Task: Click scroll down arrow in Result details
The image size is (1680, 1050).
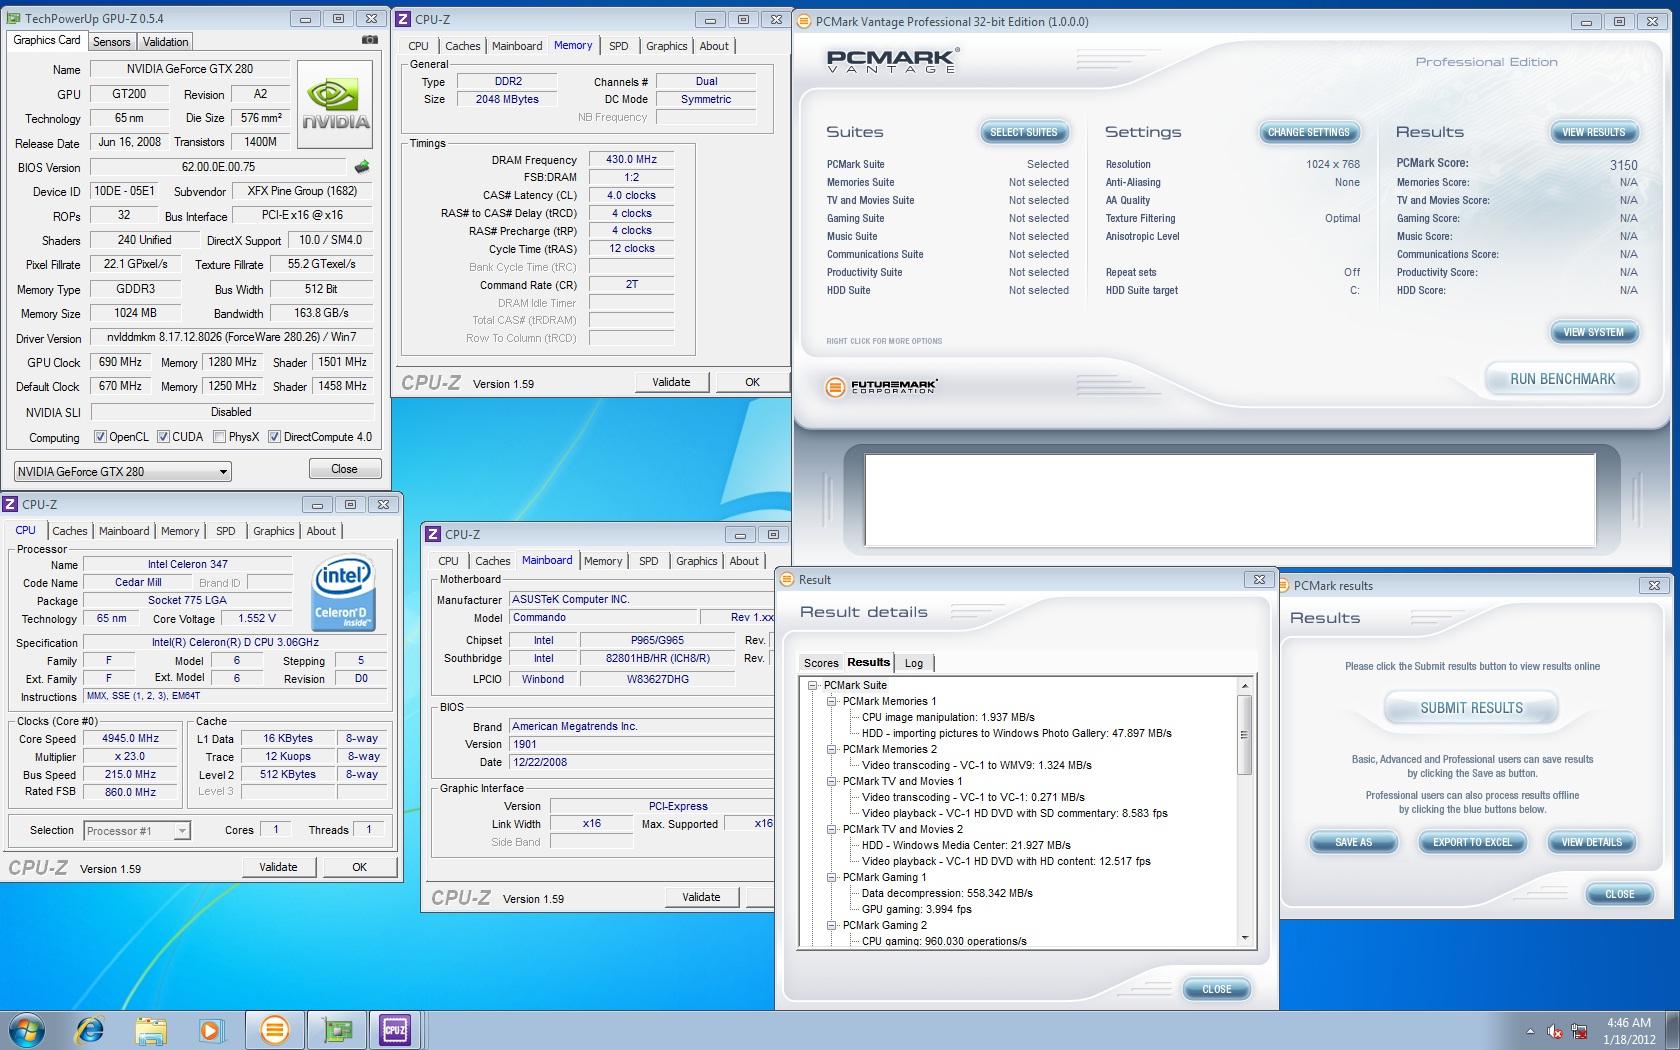Action: pyautogui.click(x=1245, y=938)
